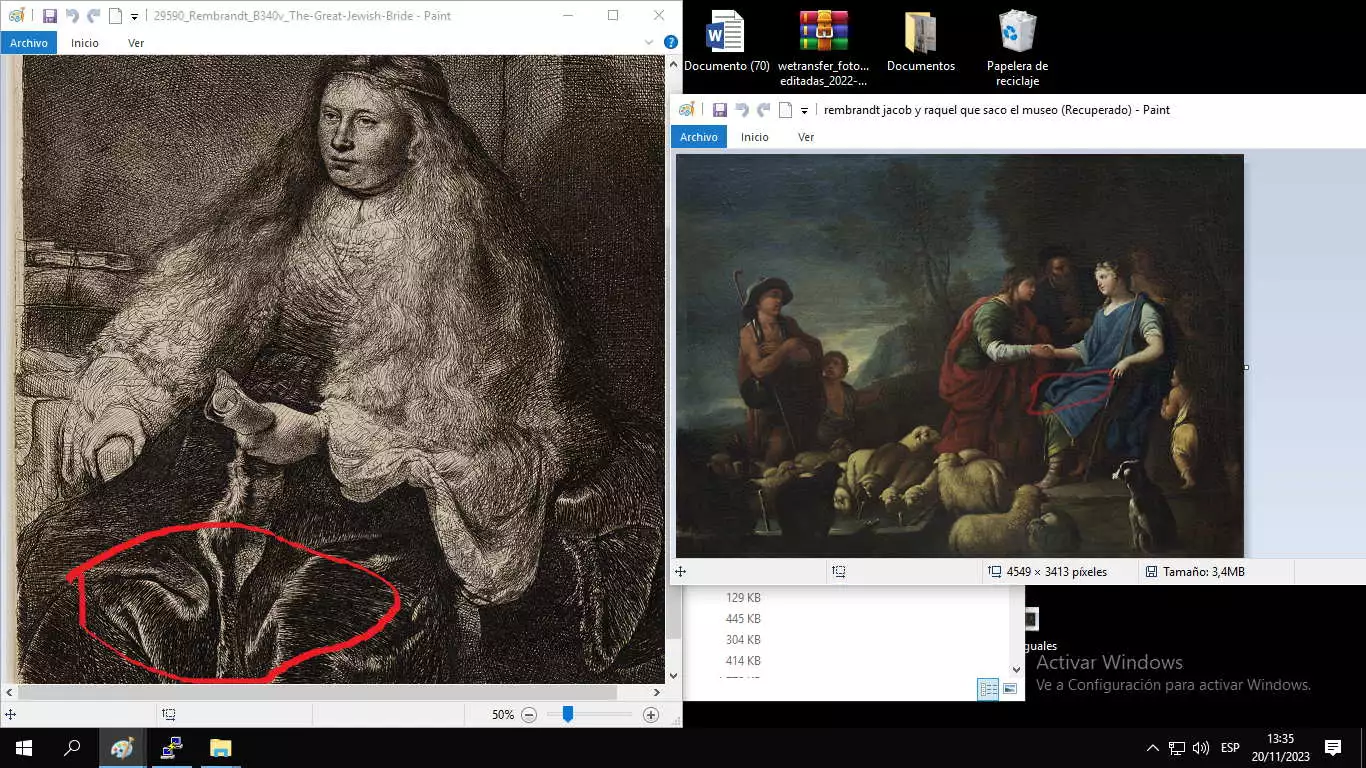Switch to Ver tab in jacob y raquel Paint

[x=806, y=137]
